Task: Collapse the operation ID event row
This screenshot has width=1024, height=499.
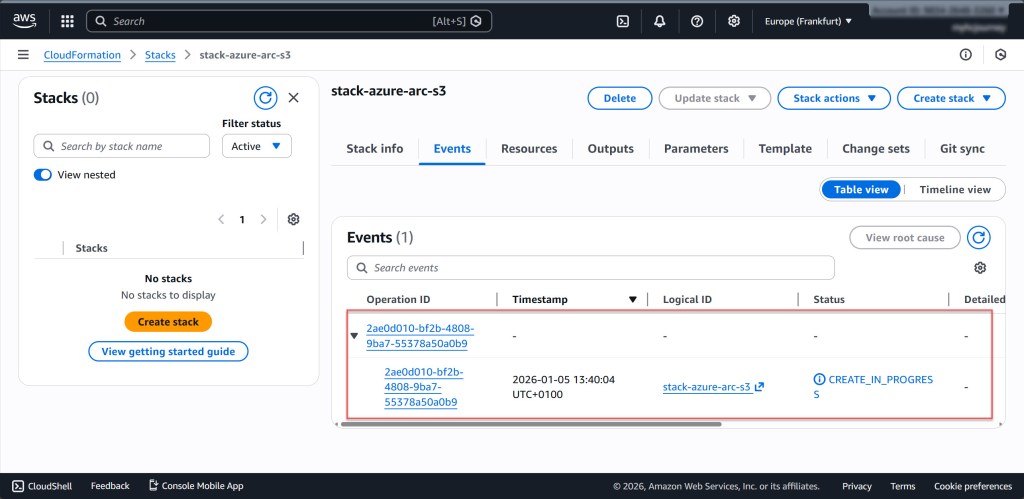Action: [x=354, y=336]
